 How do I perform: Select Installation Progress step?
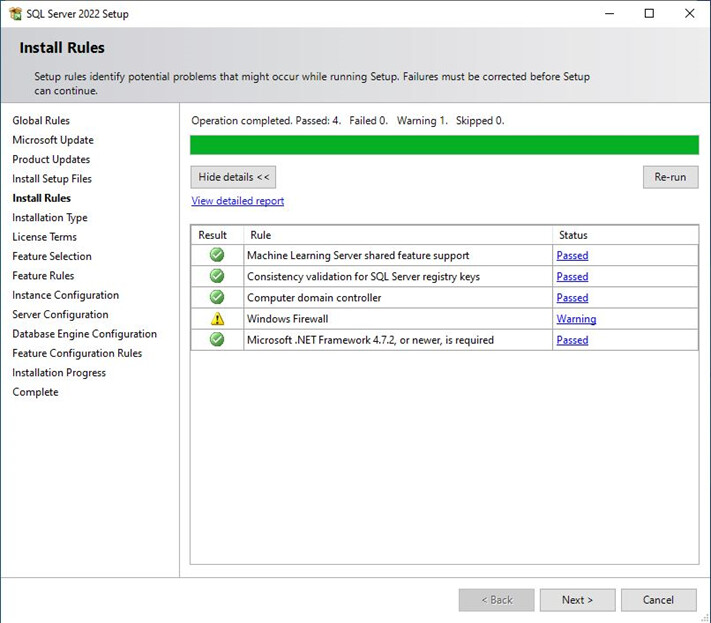59,373
